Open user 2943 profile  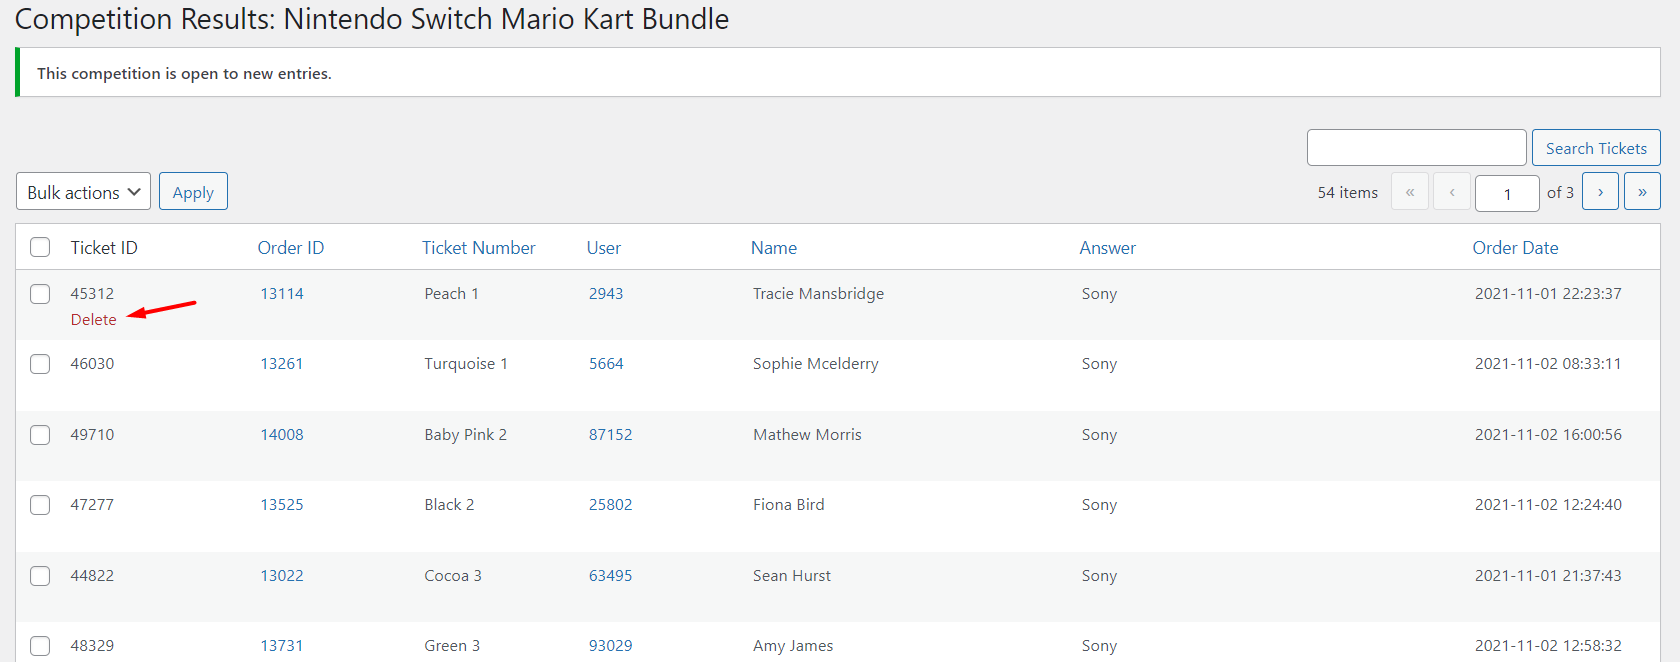pos(606,294)
